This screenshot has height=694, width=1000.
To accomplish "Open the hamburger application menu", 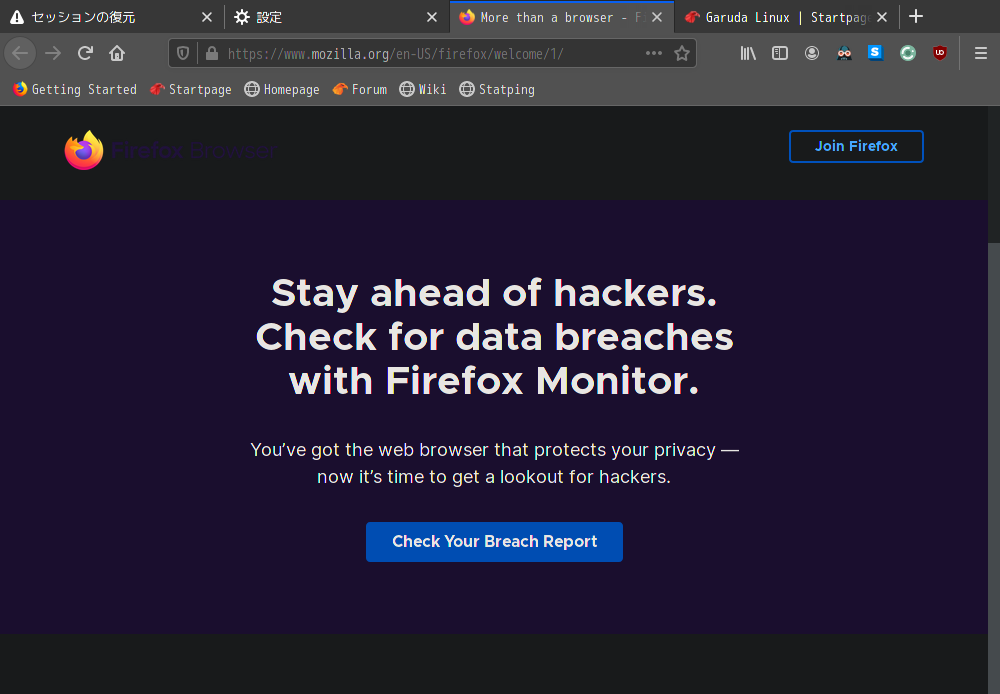I will (981, 53).
